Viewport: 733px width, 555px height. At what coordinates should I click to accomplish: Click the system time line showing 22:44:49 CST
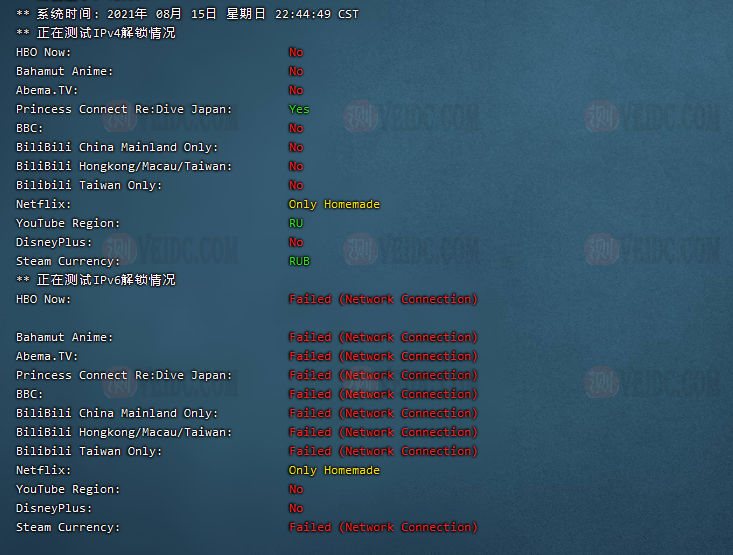[187, 14]
